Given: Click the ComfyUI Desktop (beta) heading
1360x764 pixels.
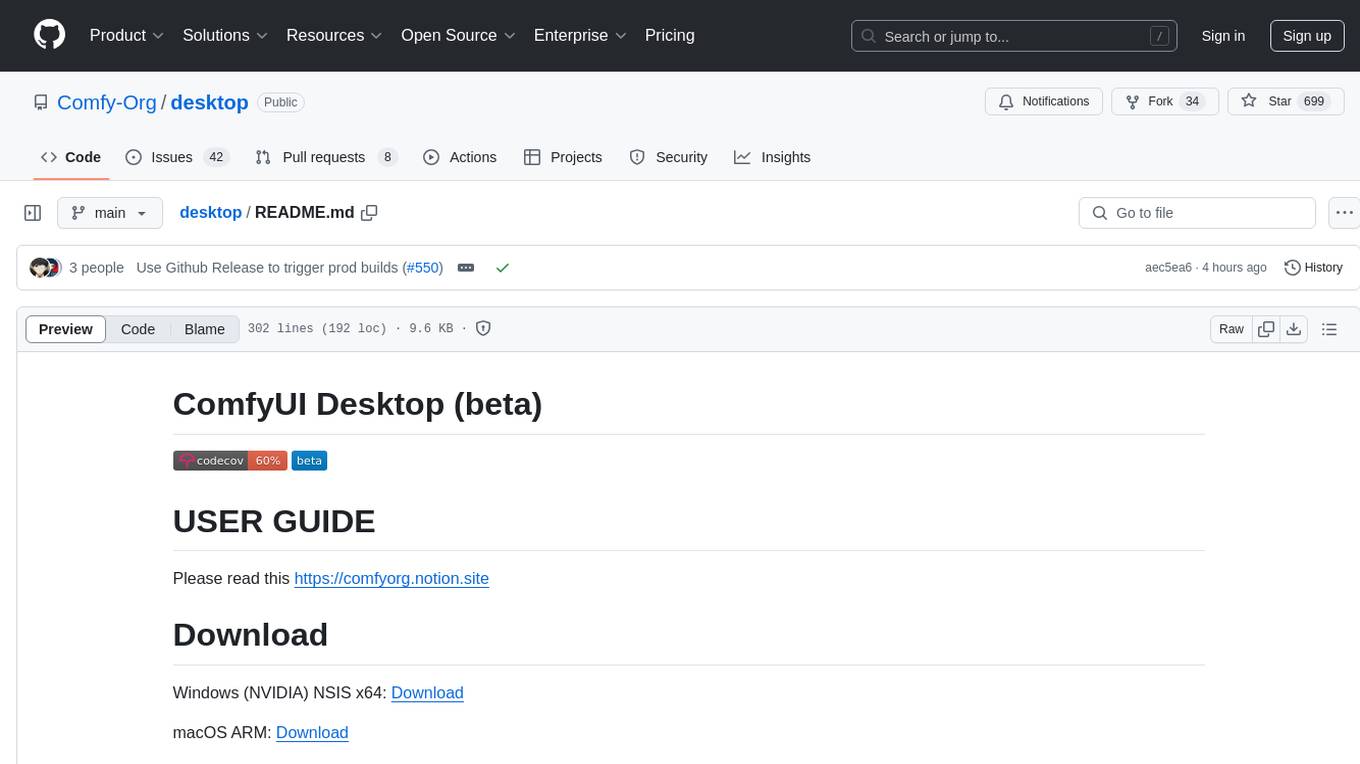Looking at the screenshot, I should 358,404.
